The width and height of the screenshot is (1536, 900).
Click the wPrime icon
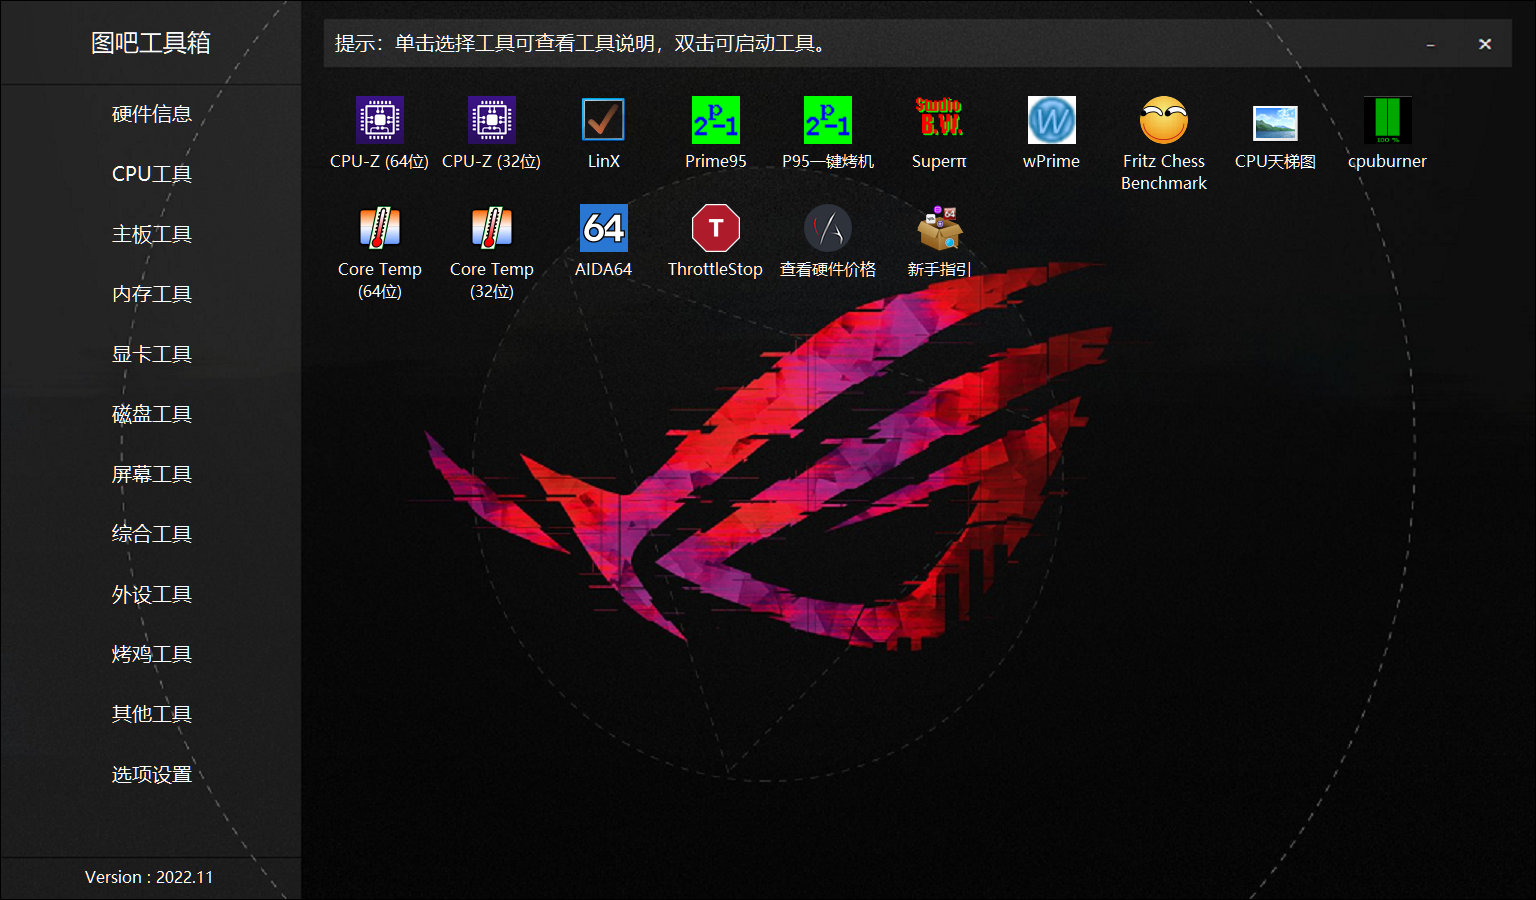(1052, 120)
